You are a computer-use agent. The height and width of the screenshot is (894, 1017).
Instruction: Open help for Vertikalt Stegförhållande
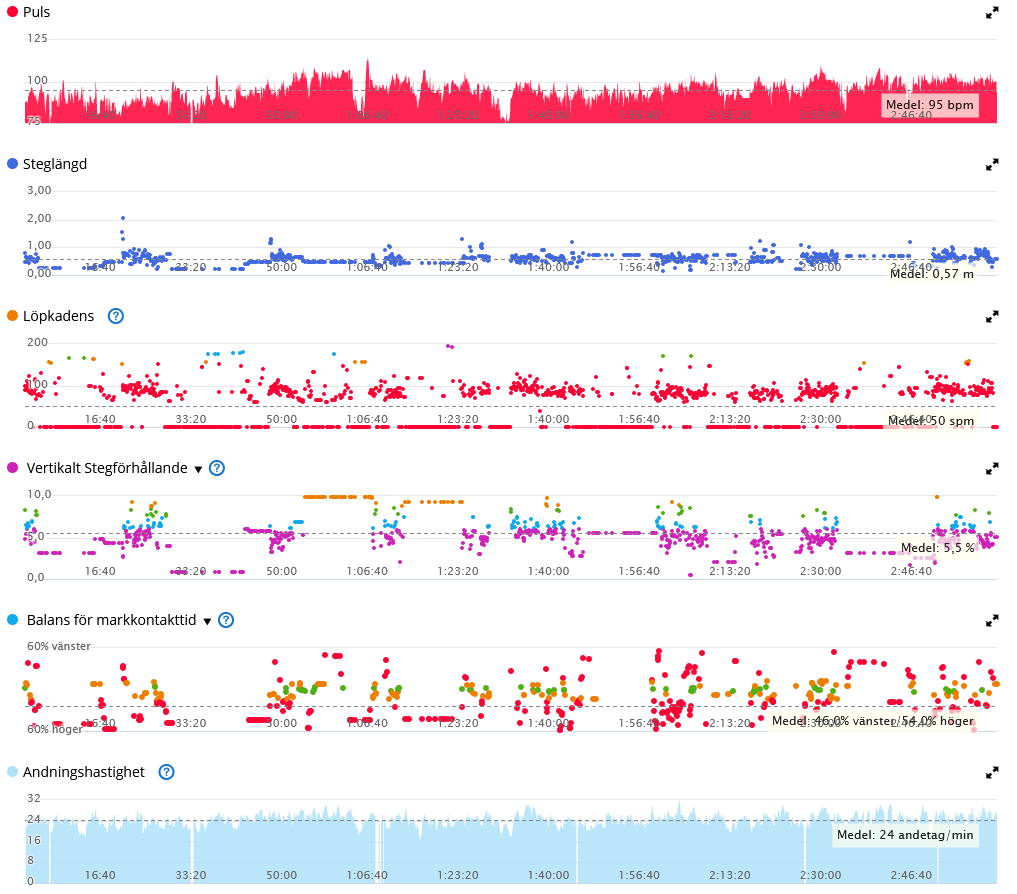pos(217,468)
